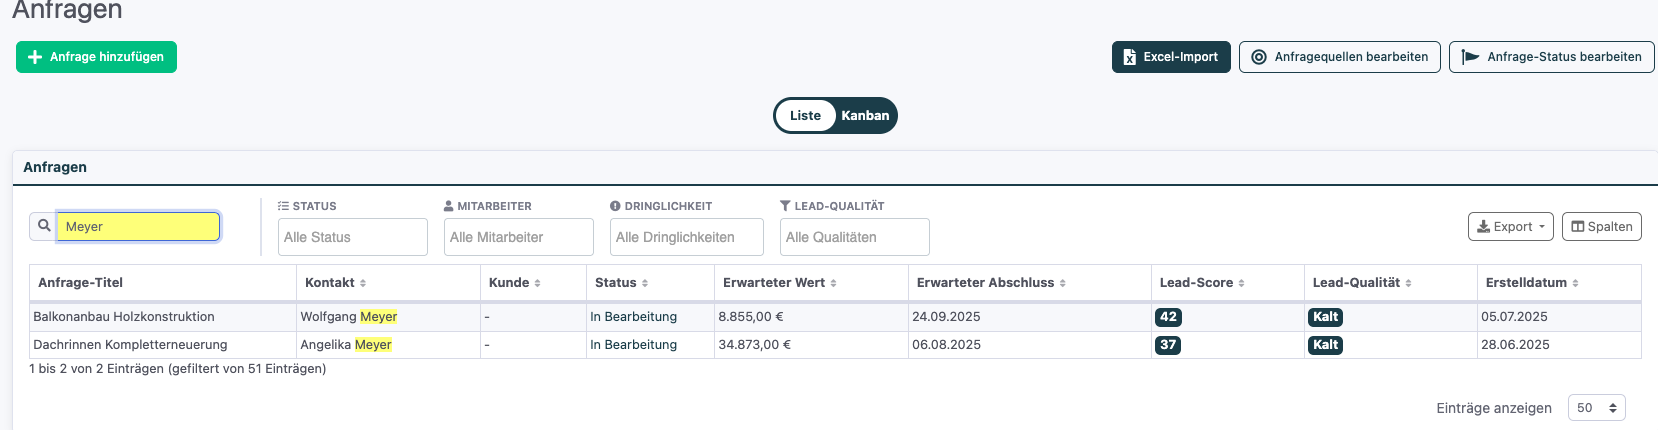Open the Alle Dringlichkeiten filter
This screenshot has width=1658, height=430.
(x=687, y=237)
